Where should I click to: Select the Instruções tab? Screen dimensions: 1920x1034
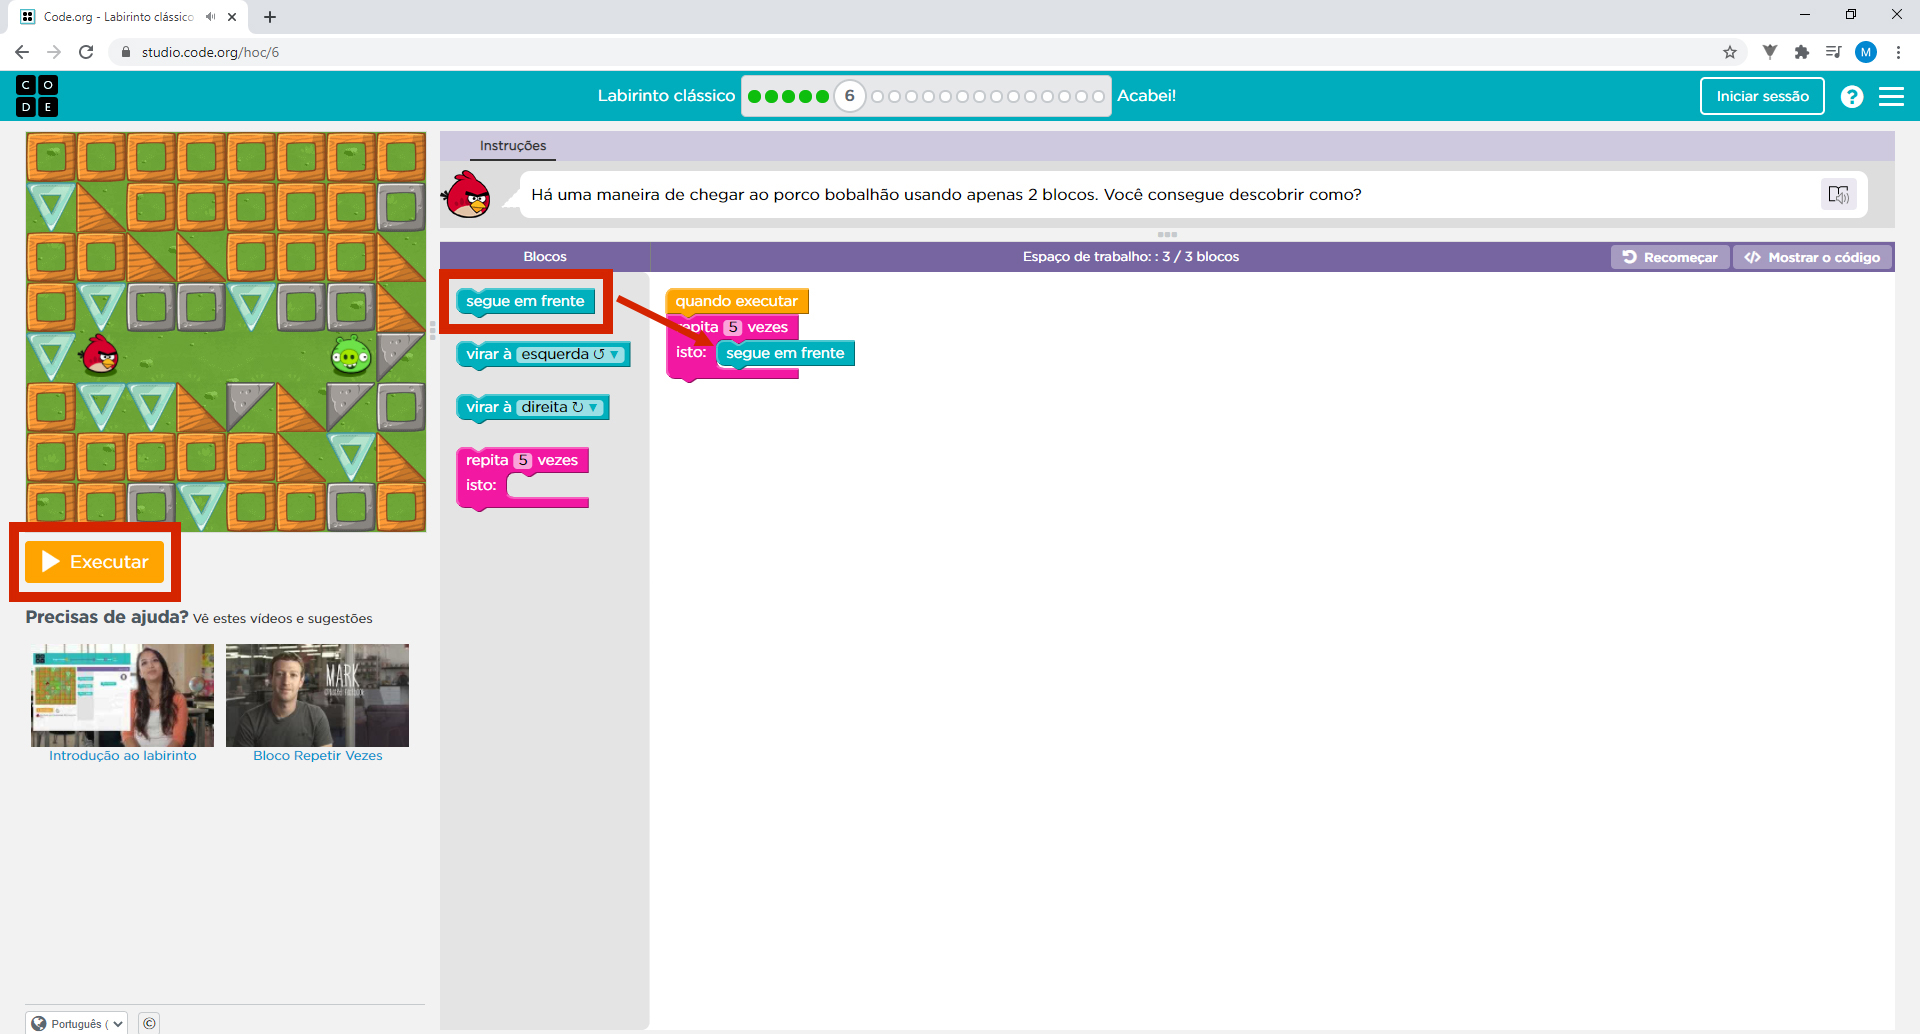click(513, 146)
